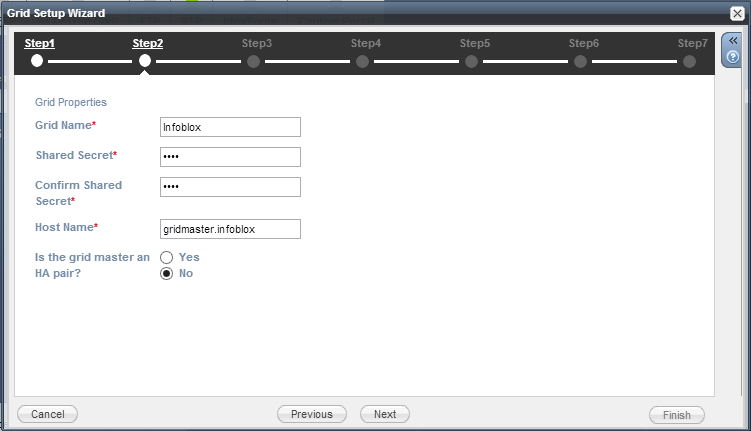Viewport: 751px width, 431px height.
Task: Collapse the side panel with double chevron
Action: (x=732, y=41)
